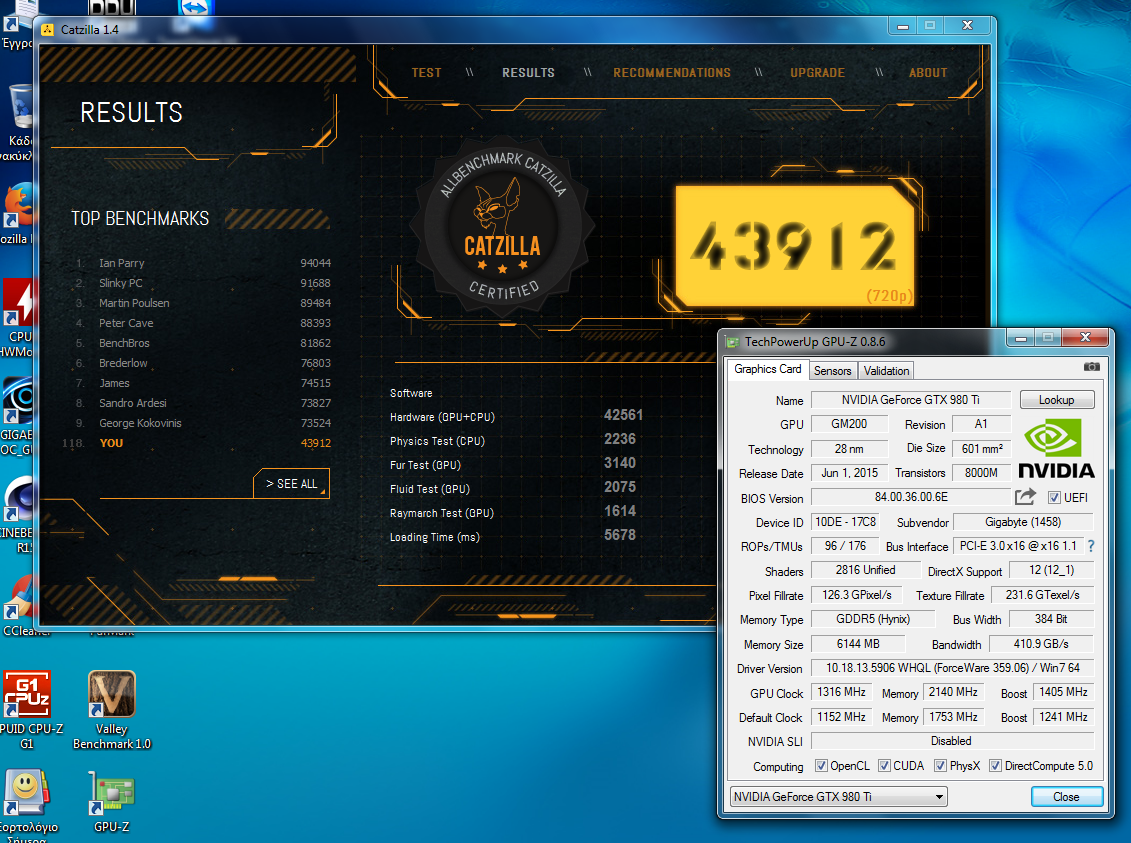This screenshot has width=1131, height=843.
Task: Switch to the Validation tab in GPU-Z
Action: [886, 371]
